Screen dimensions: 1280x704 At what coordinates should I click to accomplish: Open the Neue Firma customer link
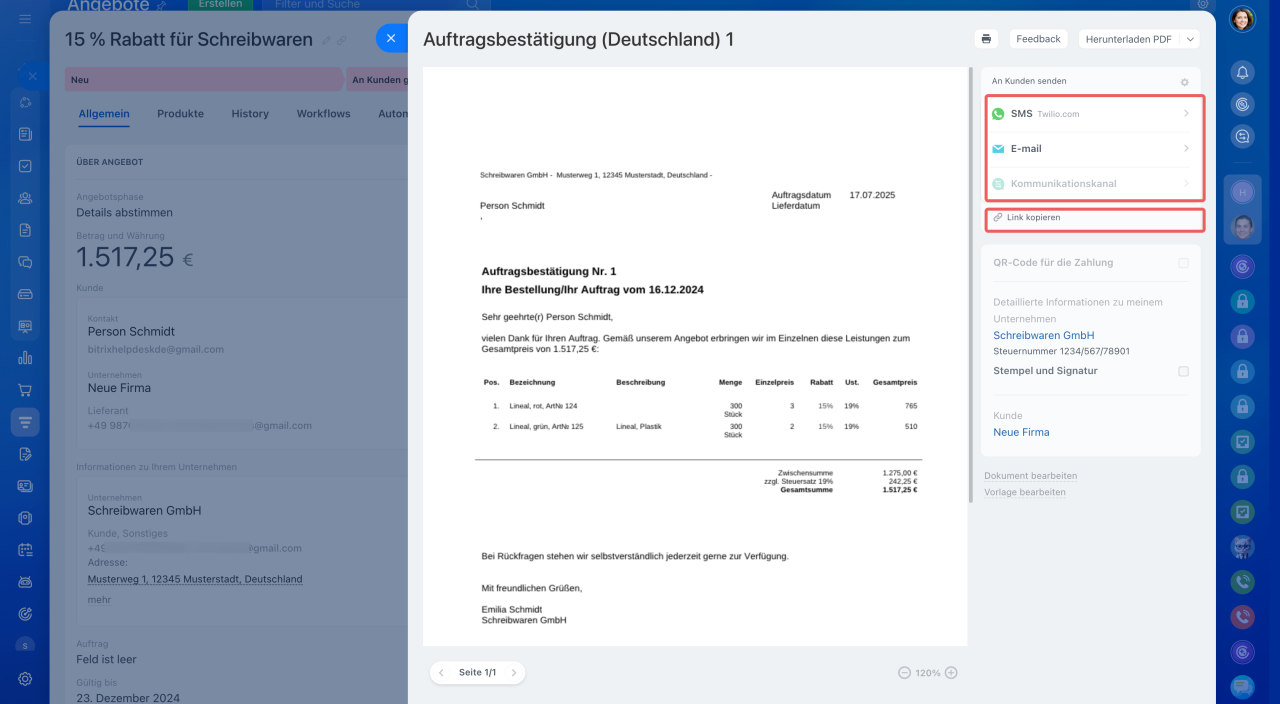coord(1021,432)
